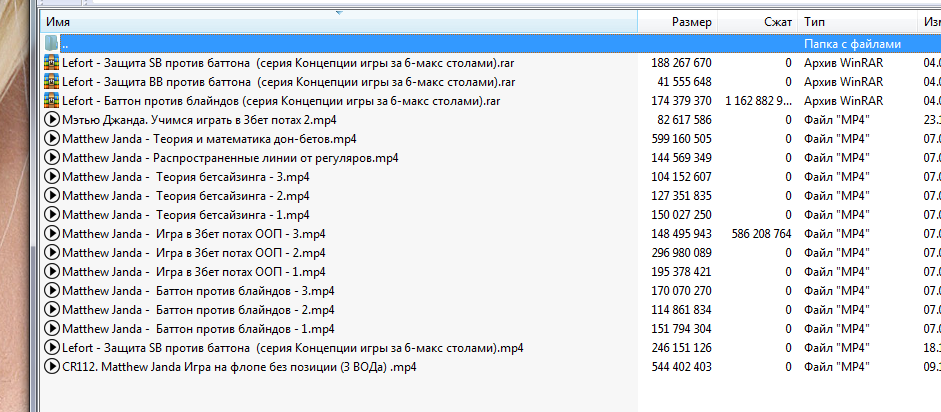Sort list by the Имя column header
Screen dimensions: 941x412
[339, 22]
